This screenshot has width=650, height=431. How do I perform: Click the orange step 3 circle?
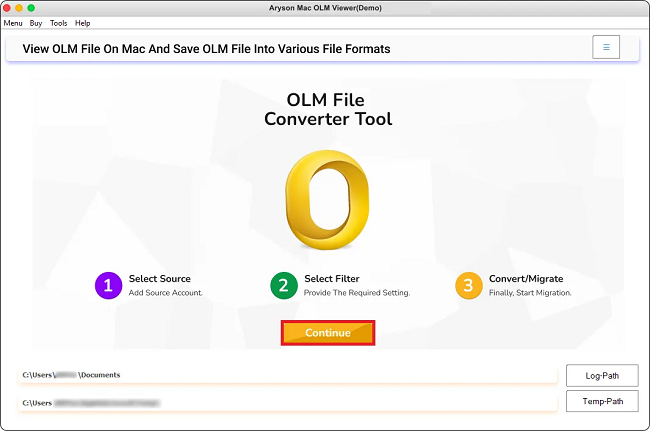pyautogui.click(x=468, y=286)
